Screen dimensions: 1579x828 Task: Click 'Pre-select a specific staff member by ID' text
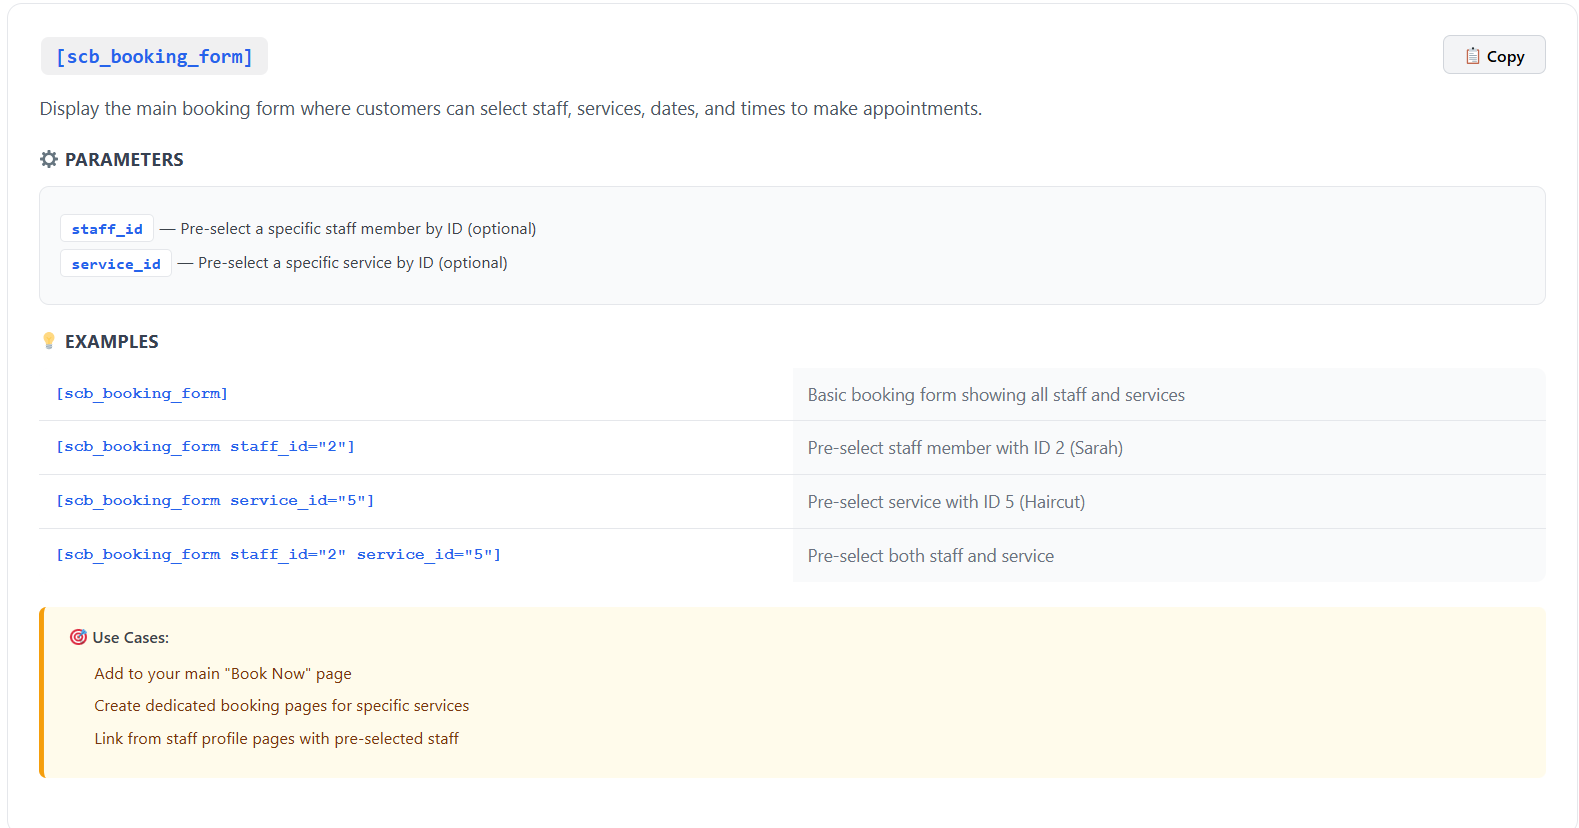click(x=358, y=229)
